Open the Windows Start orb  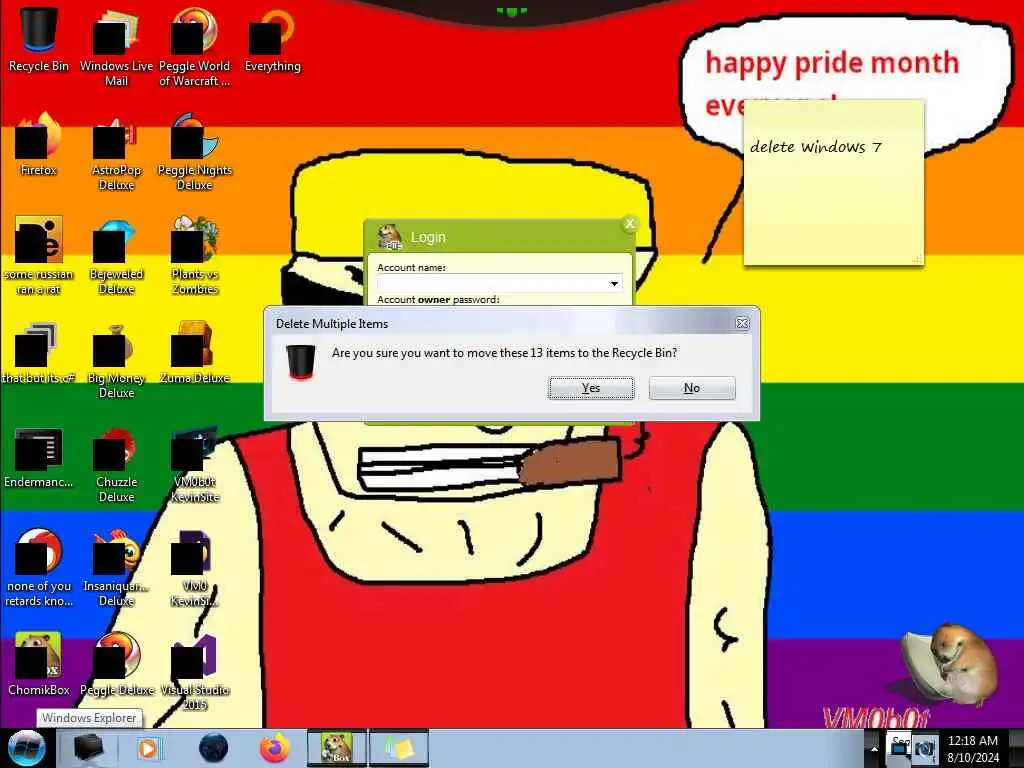tap(26, 748)
